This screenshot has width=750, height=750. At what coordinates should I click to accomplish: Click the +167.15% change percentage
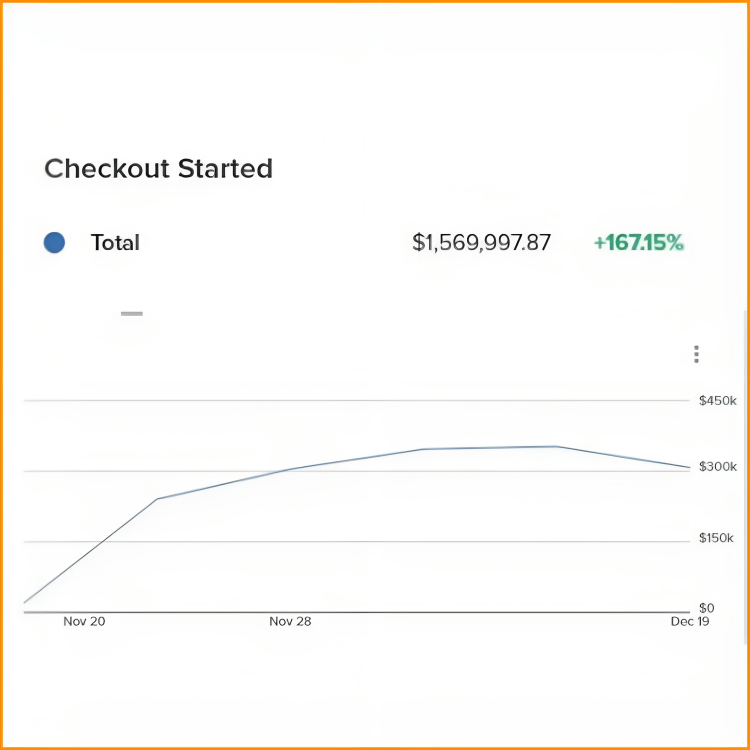click(638, 242)
